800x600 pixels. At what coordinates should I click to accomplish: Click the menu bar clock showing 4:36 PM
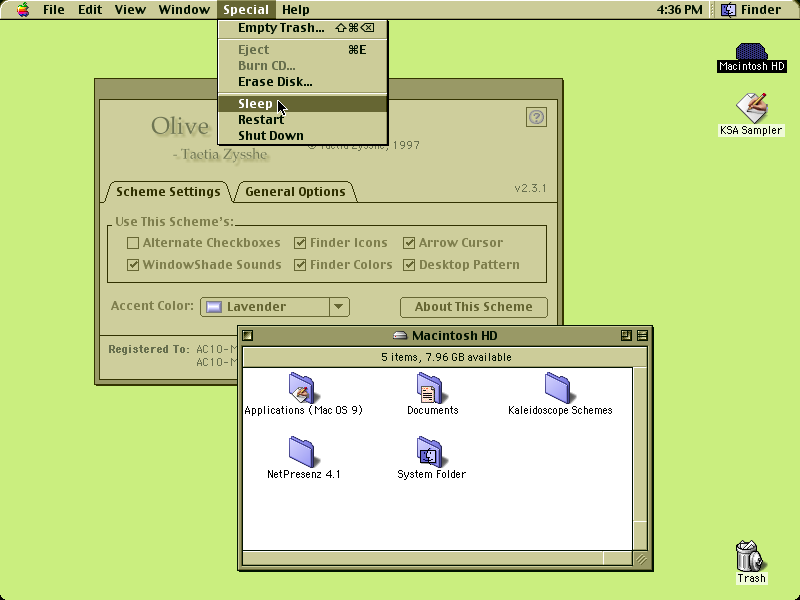click(680, 10)
